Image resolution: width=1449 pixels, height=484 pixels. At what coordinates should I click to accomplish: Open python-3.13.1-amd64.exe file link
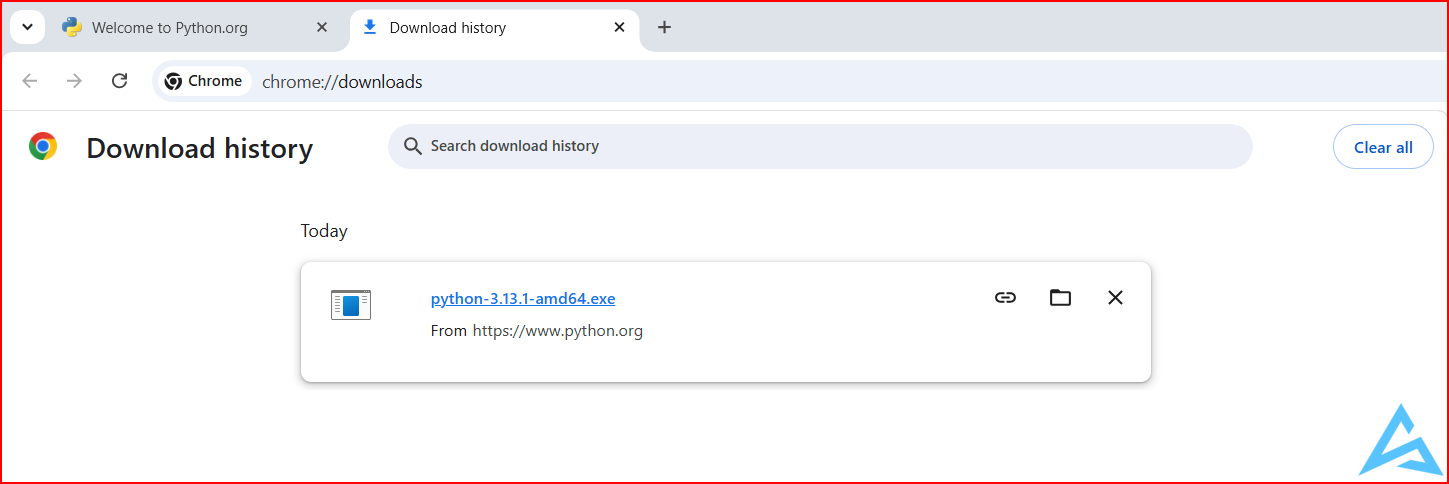523,298
